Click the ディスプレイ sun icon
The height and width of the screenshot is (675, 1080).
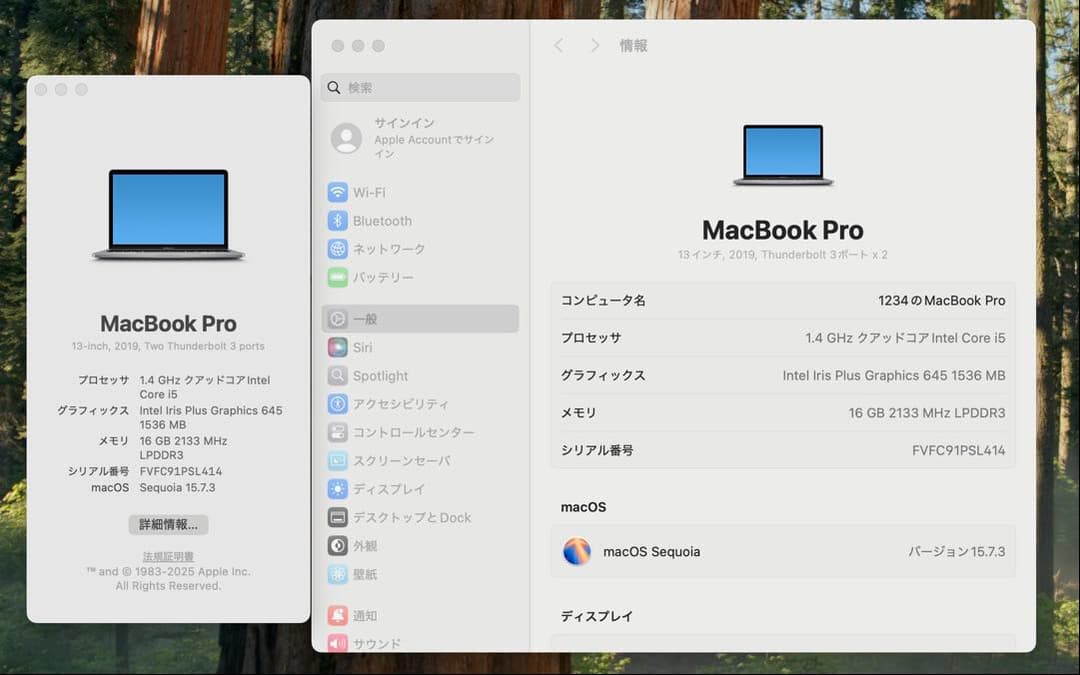tap(338, 489)
